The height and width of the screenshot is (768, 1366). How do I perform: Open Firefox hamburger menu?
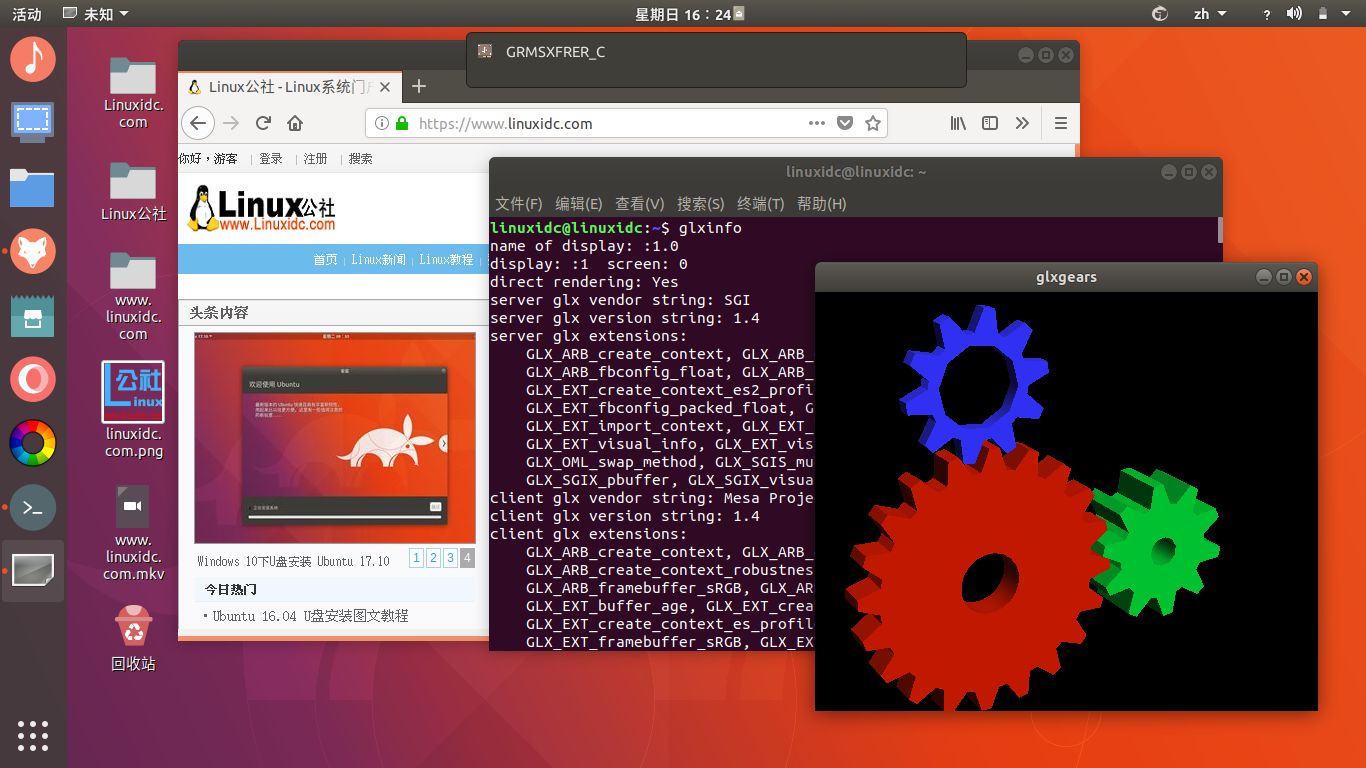(1061, 123)
